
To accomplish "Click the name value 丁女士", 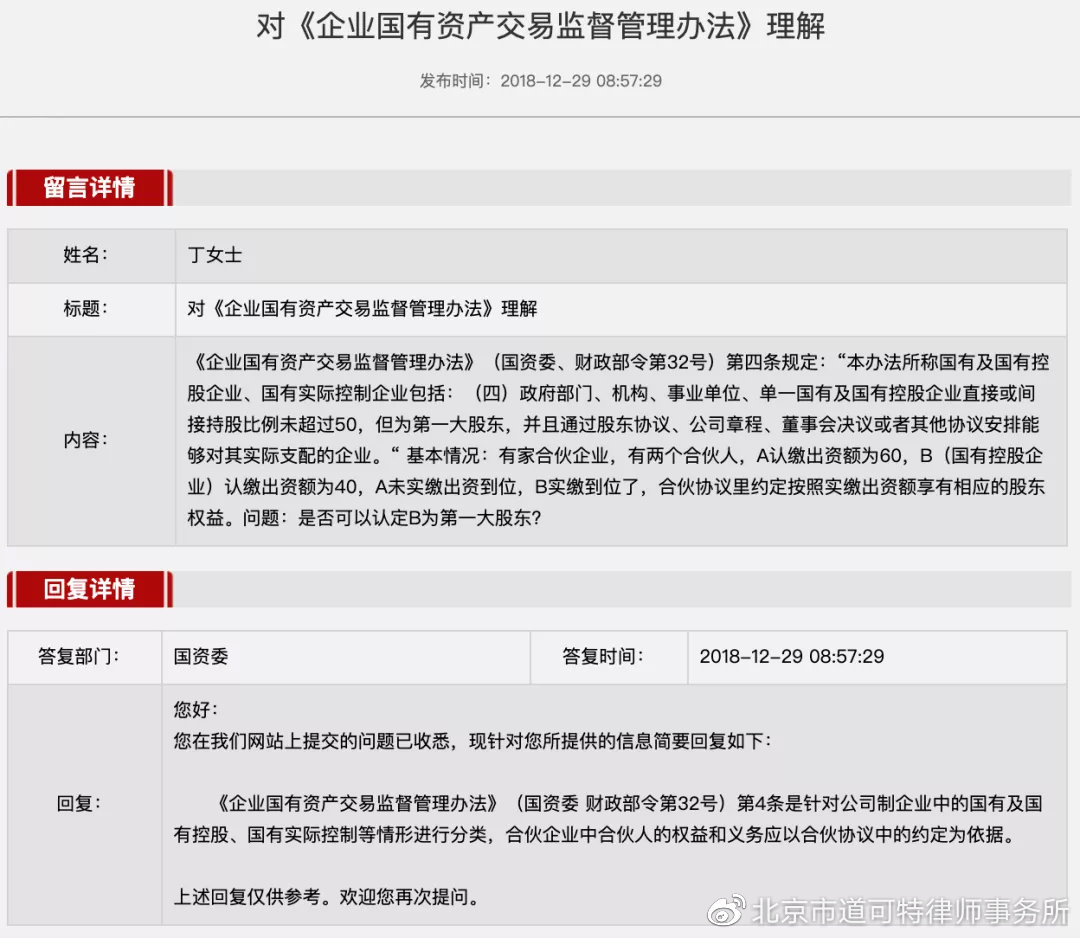I will [214, 256].
